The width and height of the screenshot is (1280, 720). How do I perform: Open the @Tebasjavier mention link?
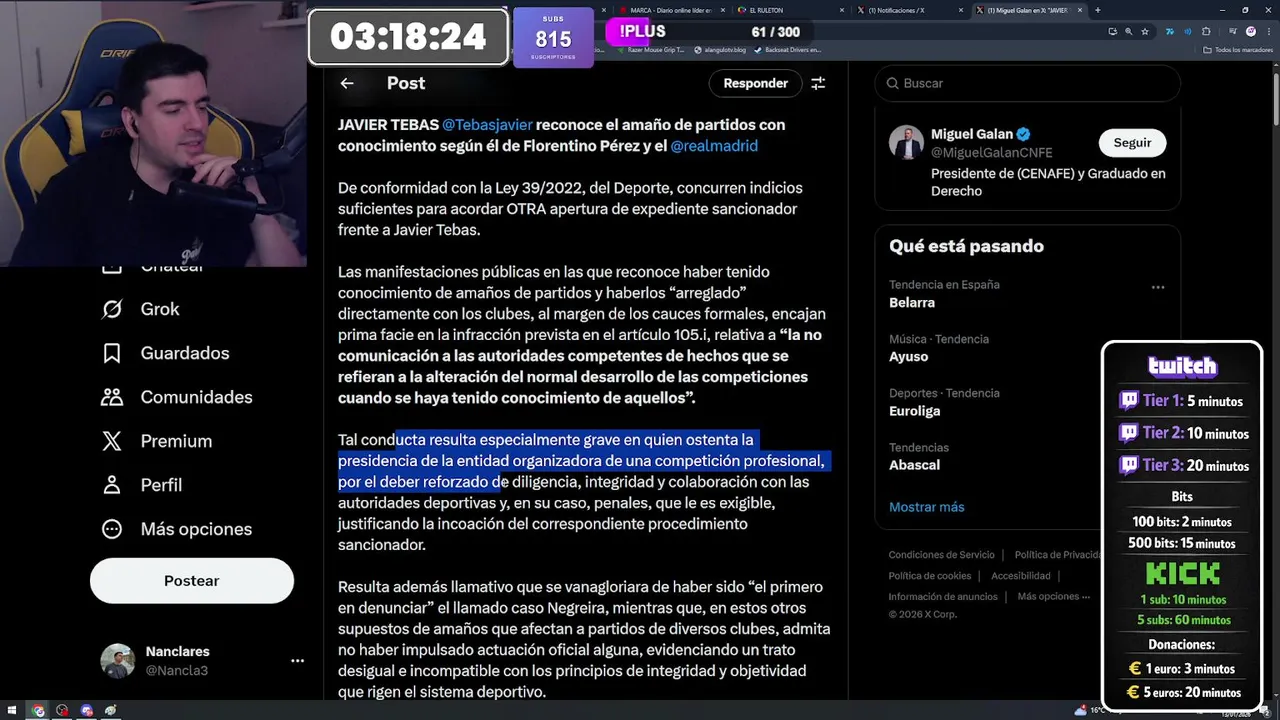pyautogui.click(x=487, y=125)
